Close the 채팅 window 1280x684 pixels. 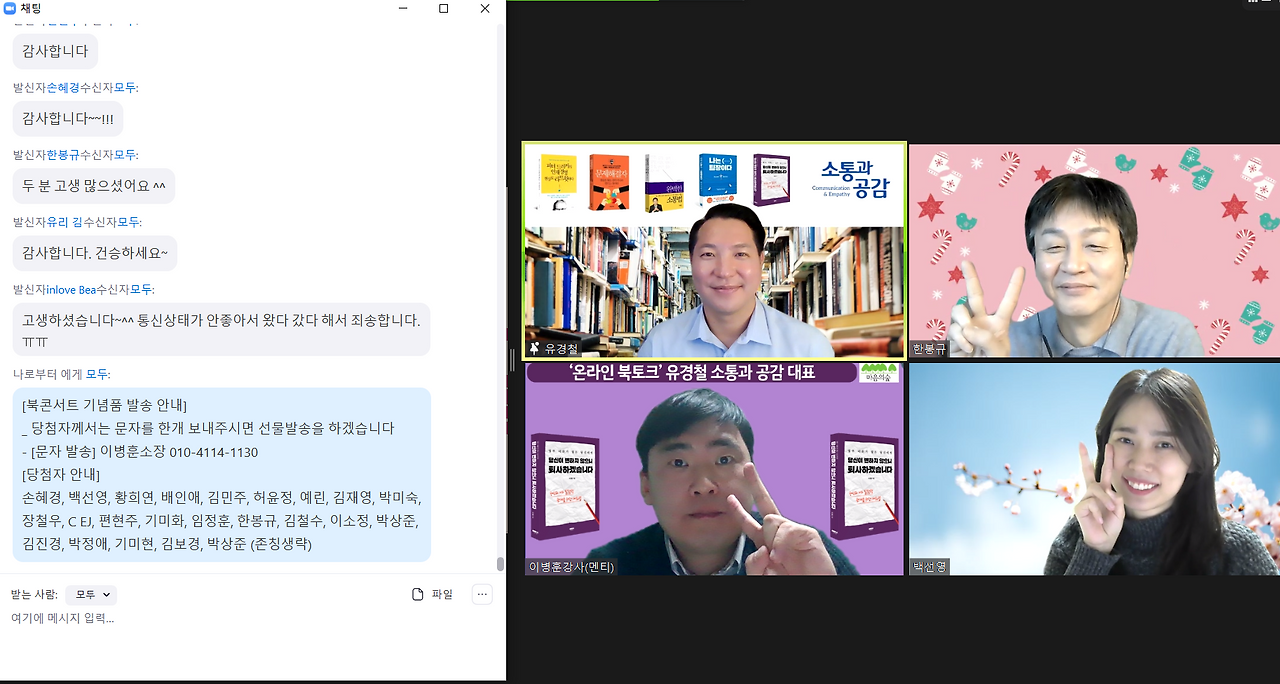[x=485, y=8]
